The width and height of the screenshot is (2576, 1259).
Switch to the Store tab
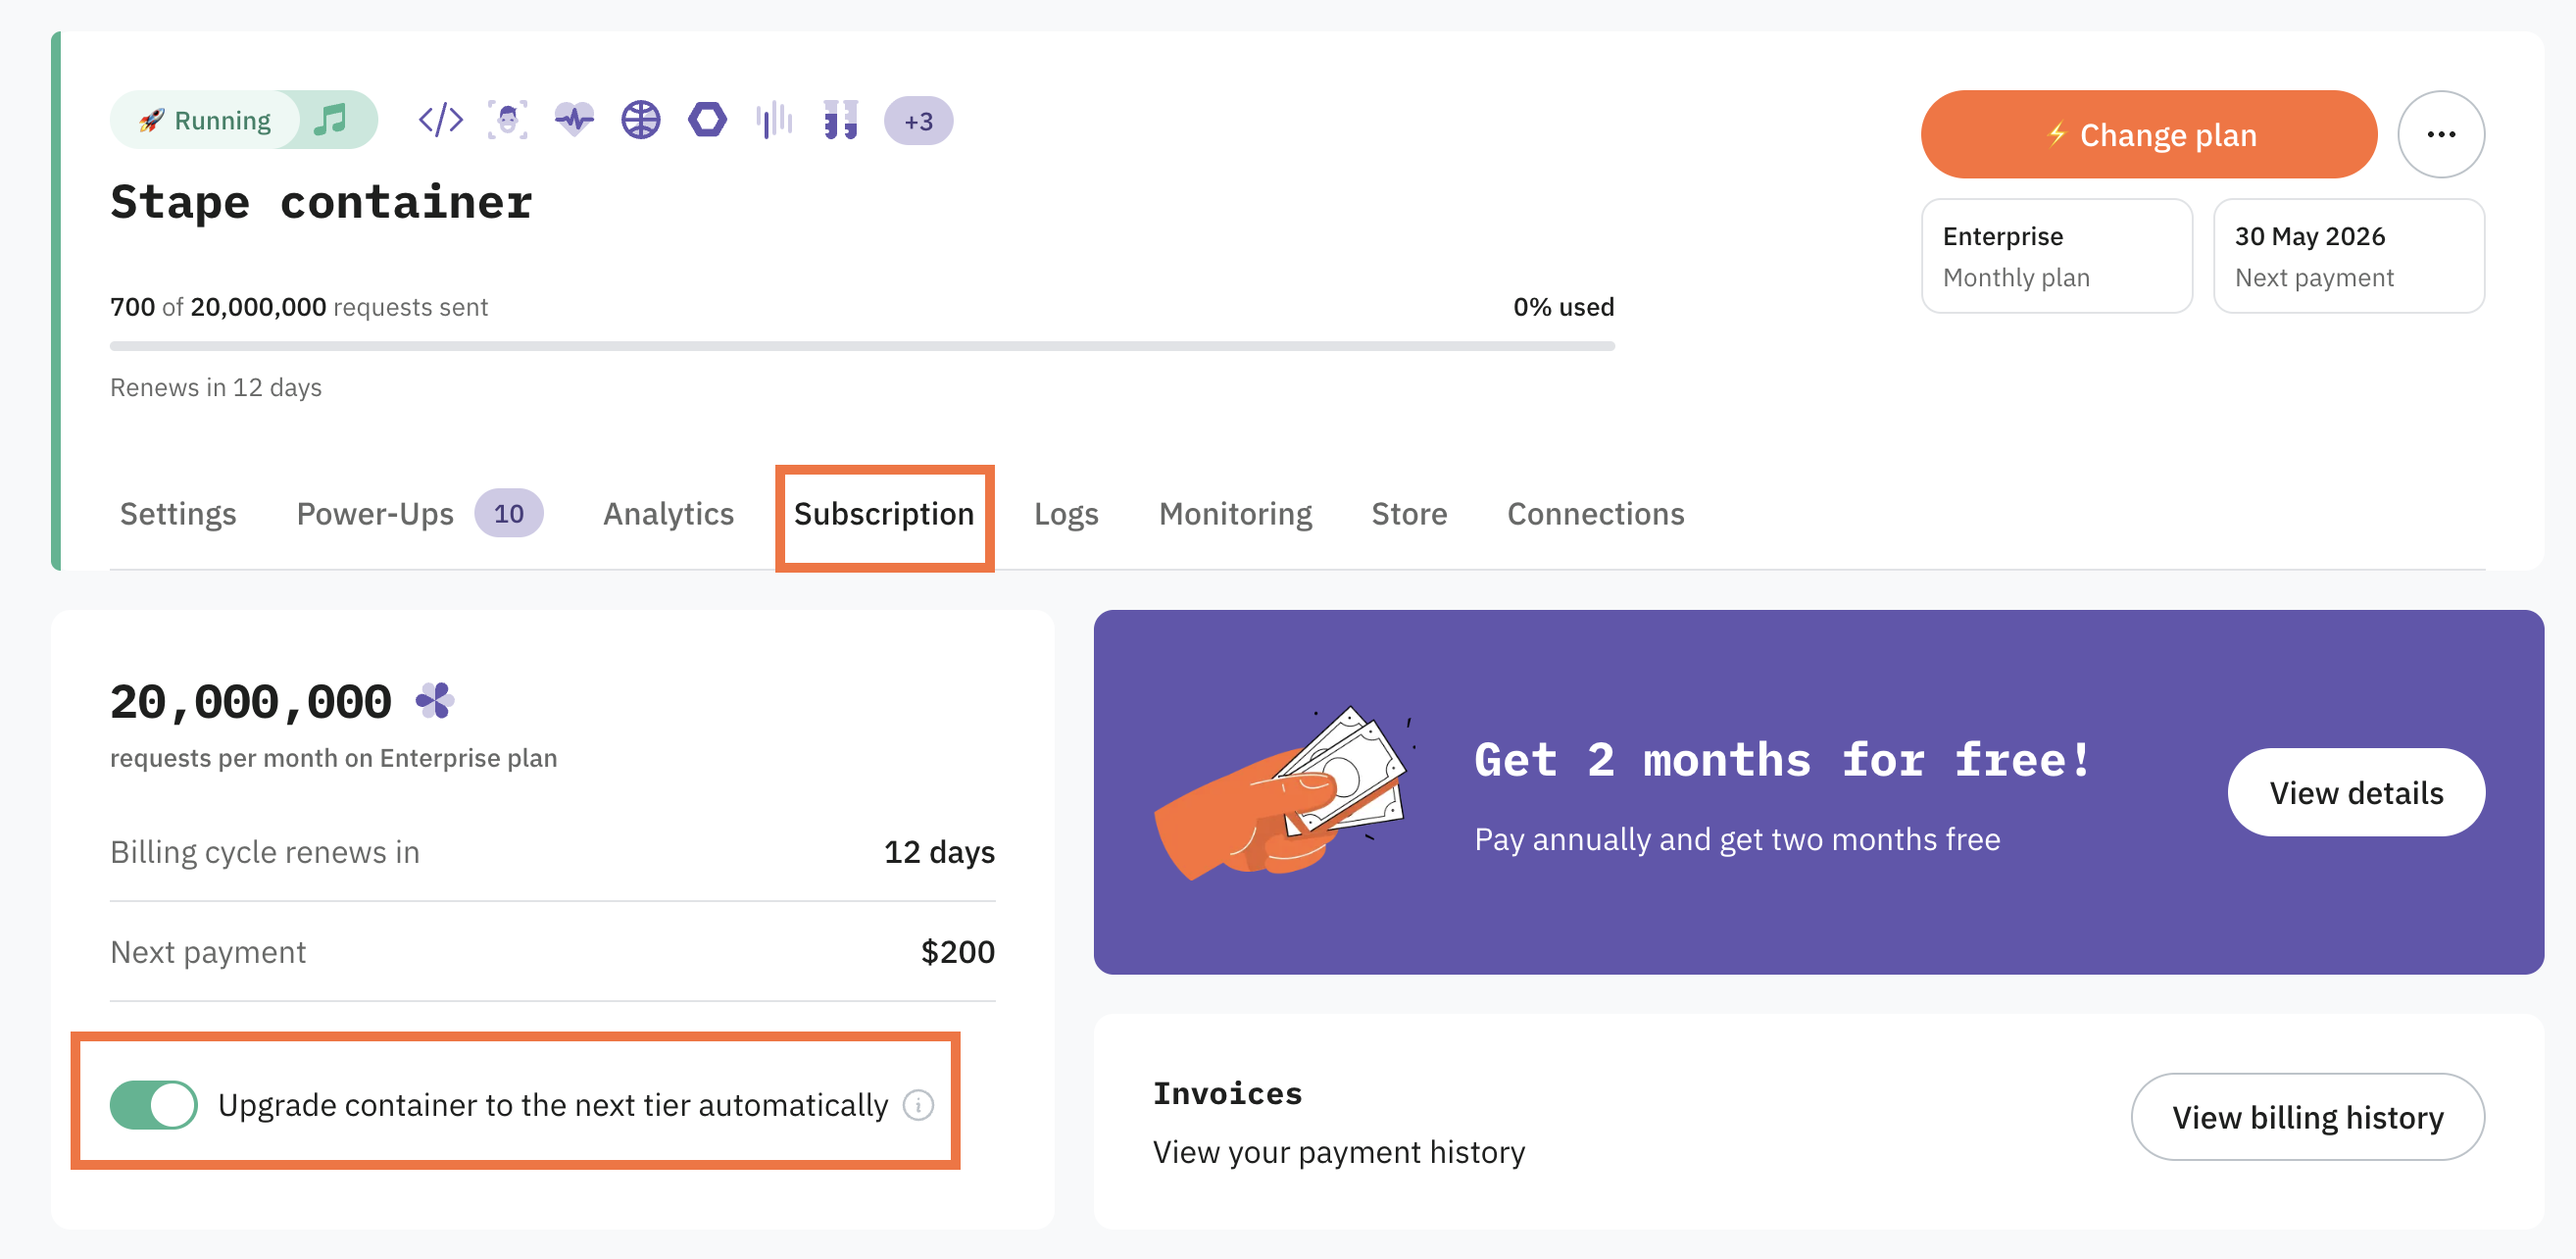click(x=1409, y=514)
